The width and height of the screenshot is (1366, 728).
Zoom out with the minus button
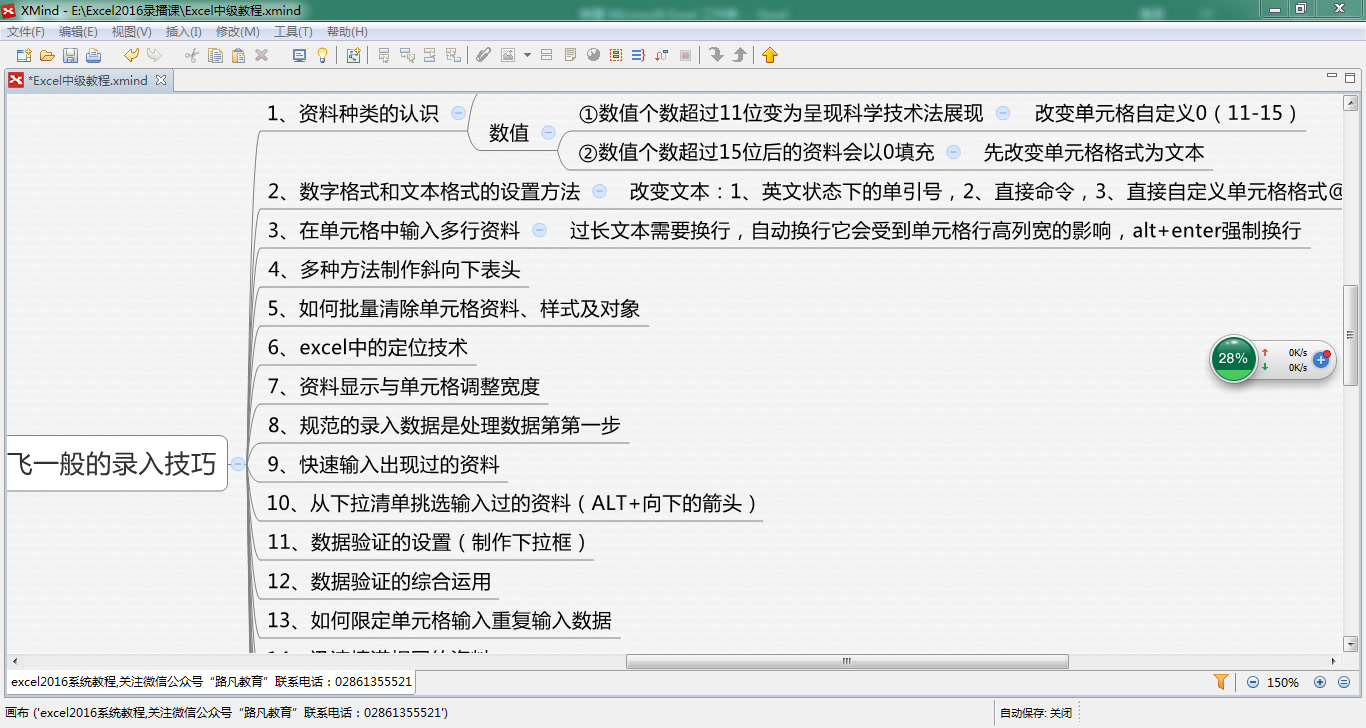1252,682
